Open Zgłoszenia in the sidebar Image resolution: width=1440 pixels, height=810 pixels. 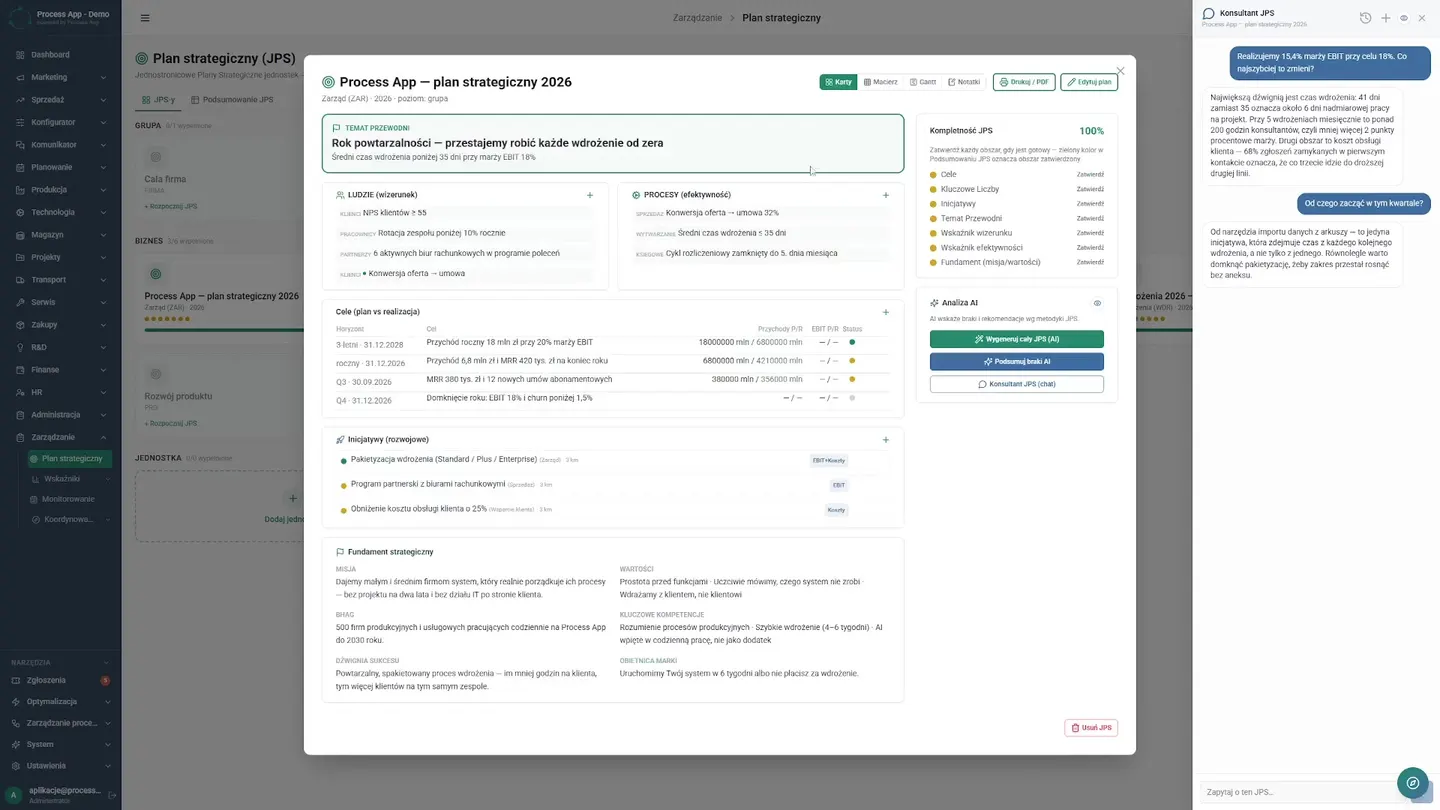tap(60, 679)
